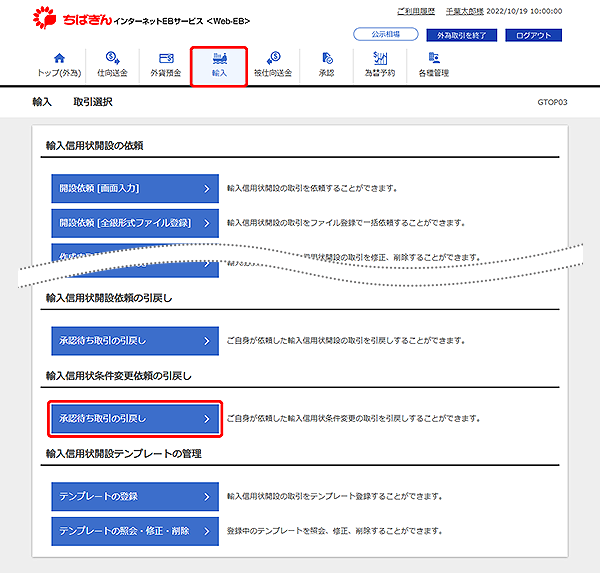Click the 取引選択 page title text
This screenshot has height=573, width=600.
pos(93,102)
